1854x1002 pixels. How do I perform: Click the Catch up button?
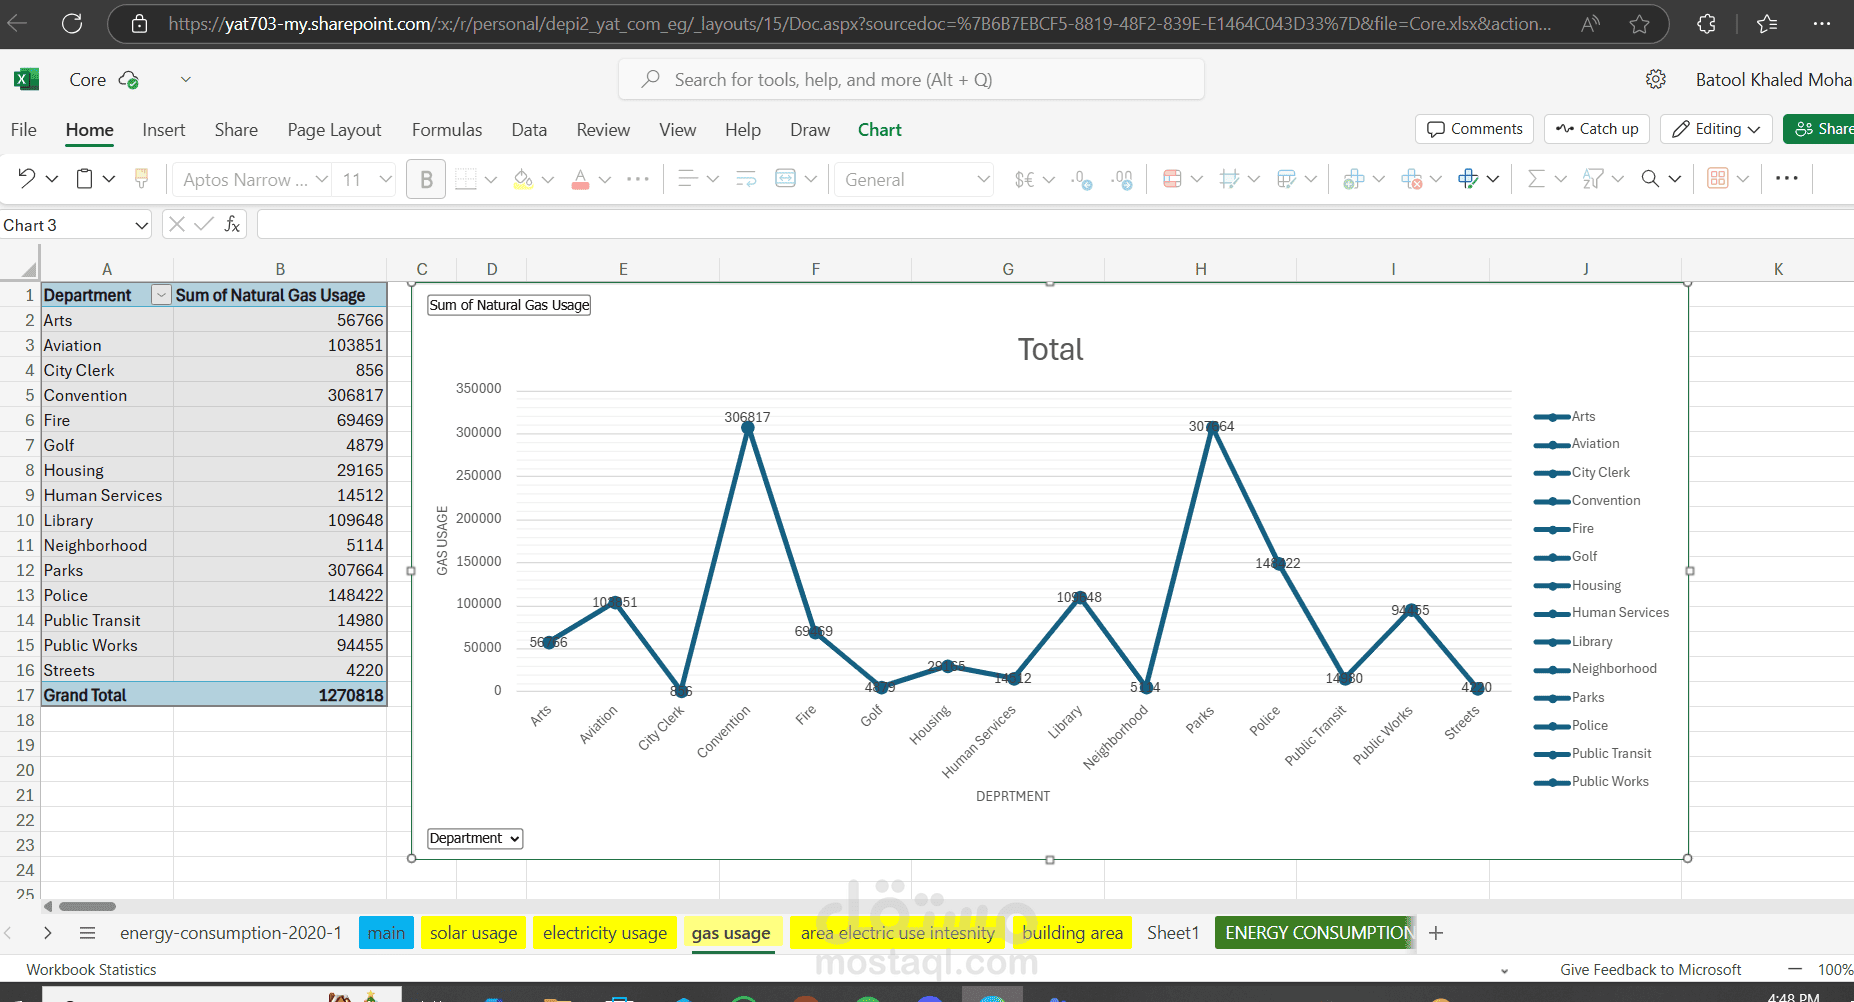coord(1597,129)
